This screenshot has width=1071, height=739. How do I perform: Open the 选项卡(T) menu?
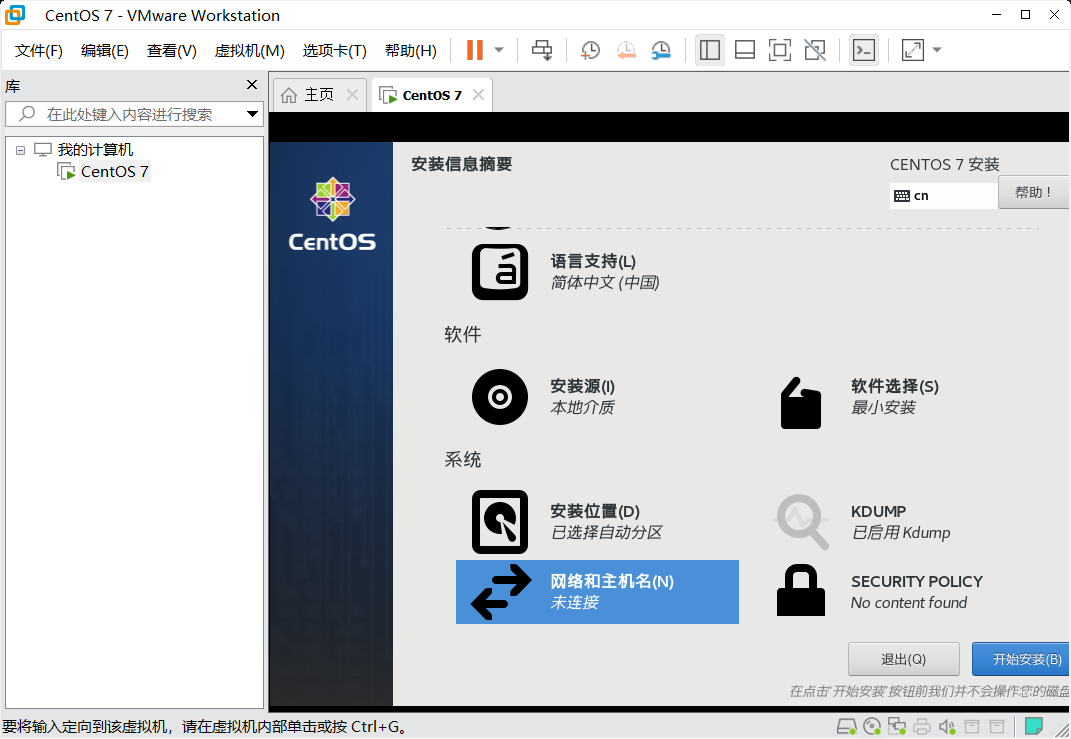click(x=335, y=51)
